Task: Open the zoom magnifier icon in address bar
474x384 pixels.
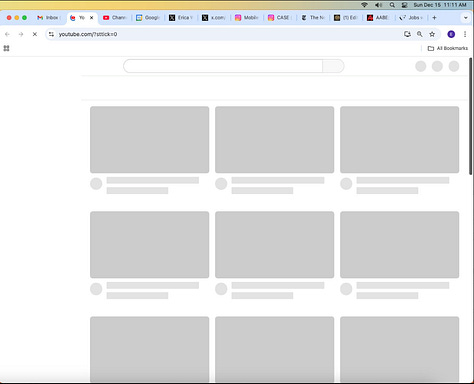Action: pos(420,34)
